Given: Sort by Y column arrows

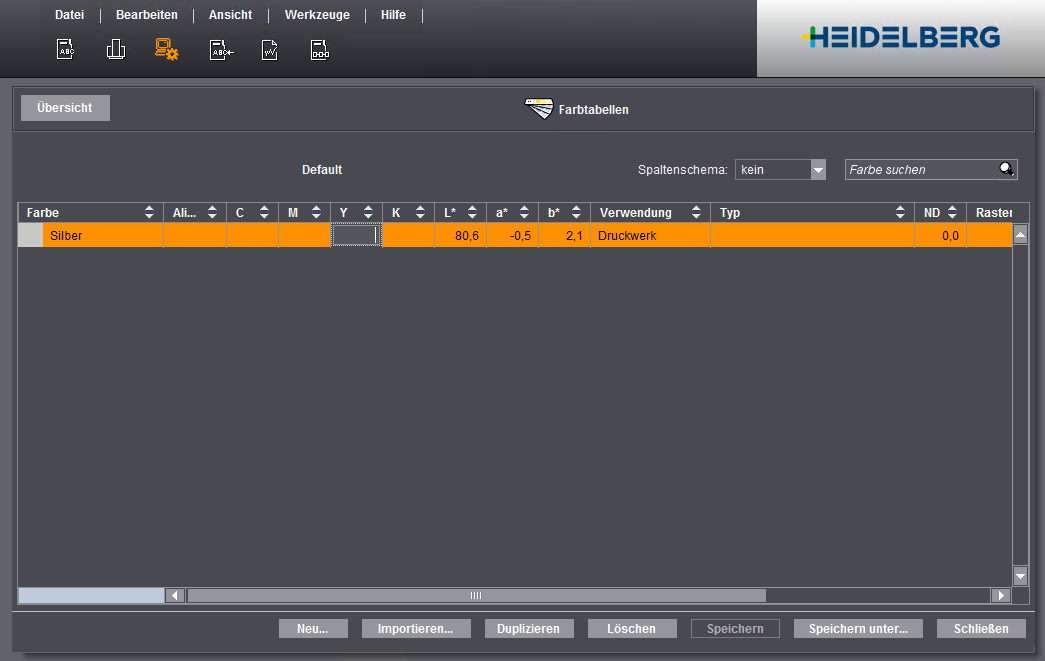Looking at the screenshot, I should 369,213.
